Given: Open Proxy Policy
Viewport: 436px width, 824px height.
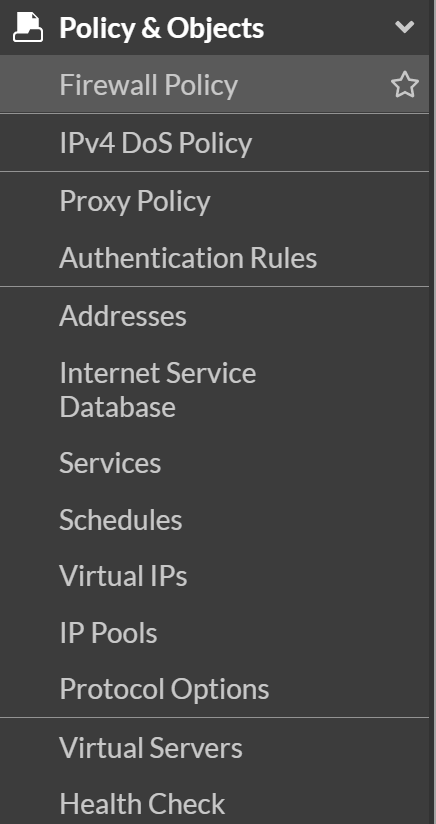Looking at the screenshot, I should 214,201.
